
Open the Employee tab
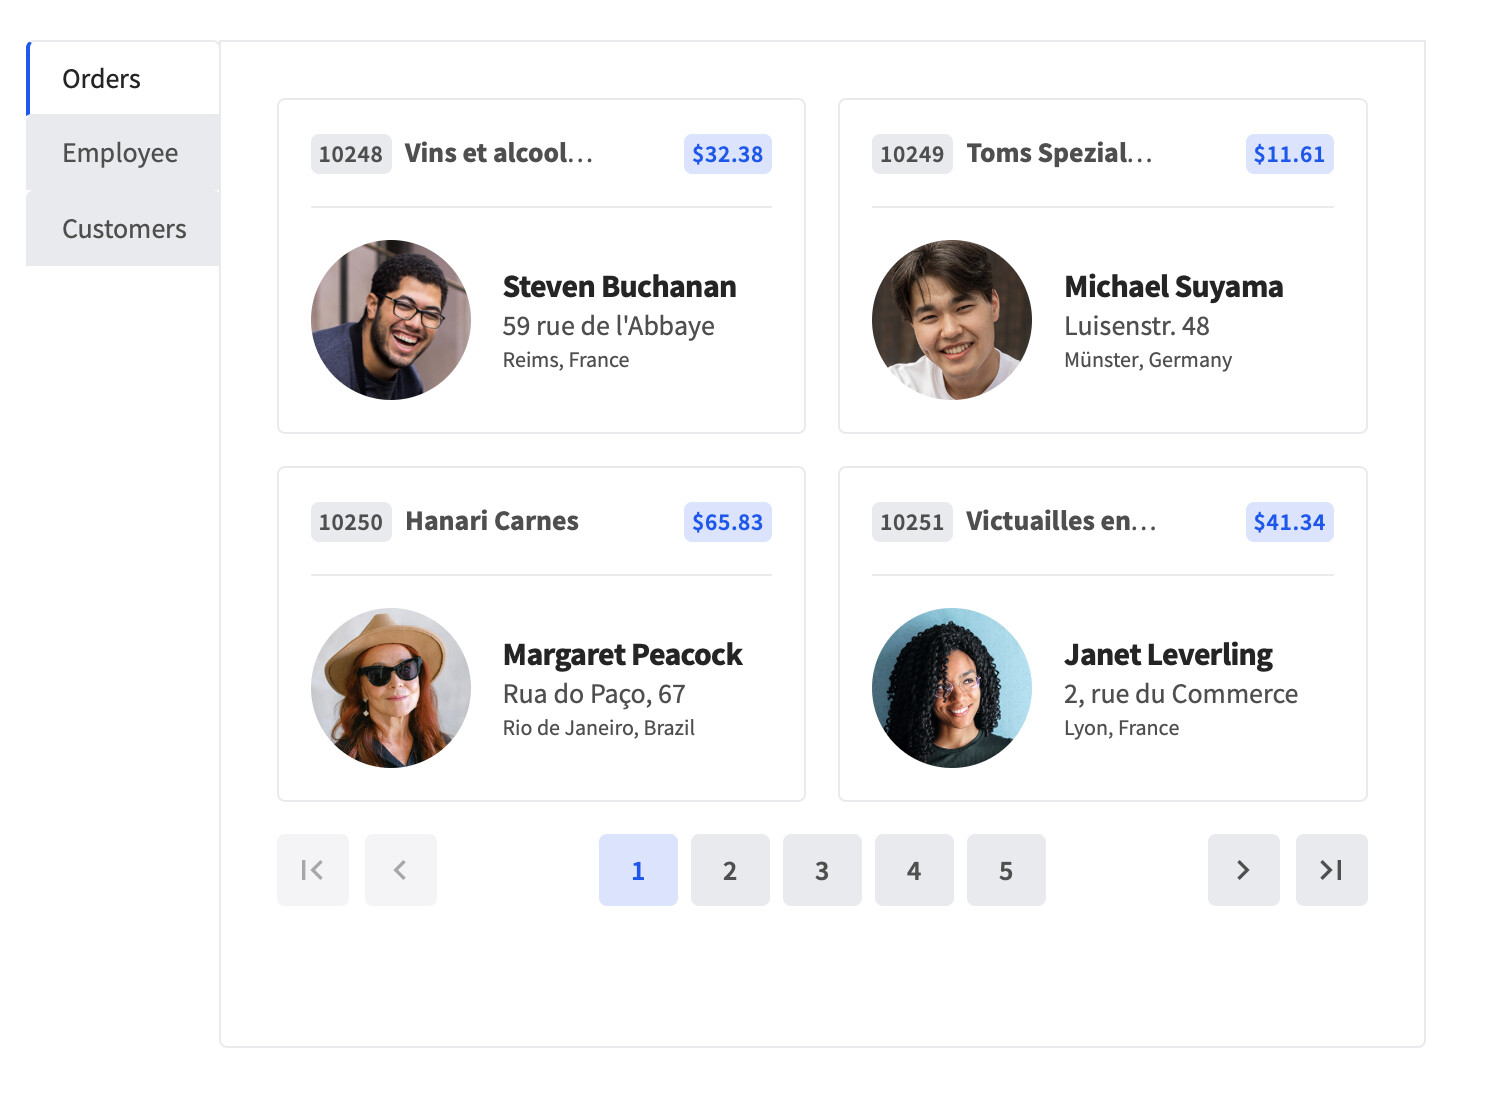click(x=123, y=153)
